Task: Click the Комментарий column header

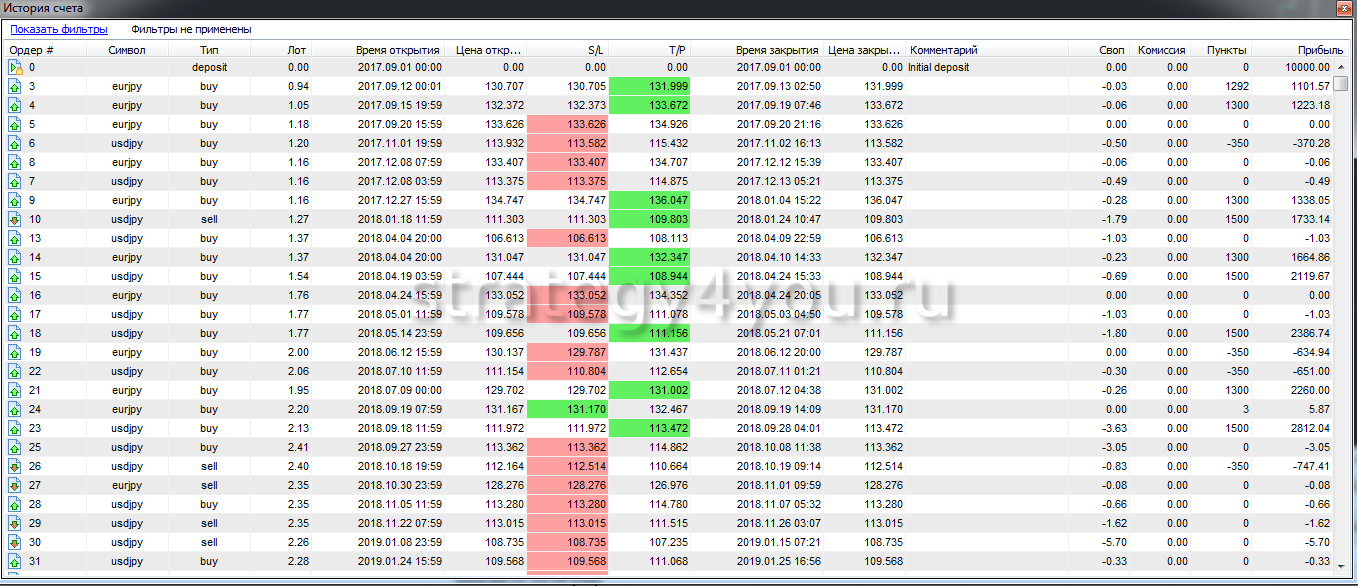Action: point(943,50)
